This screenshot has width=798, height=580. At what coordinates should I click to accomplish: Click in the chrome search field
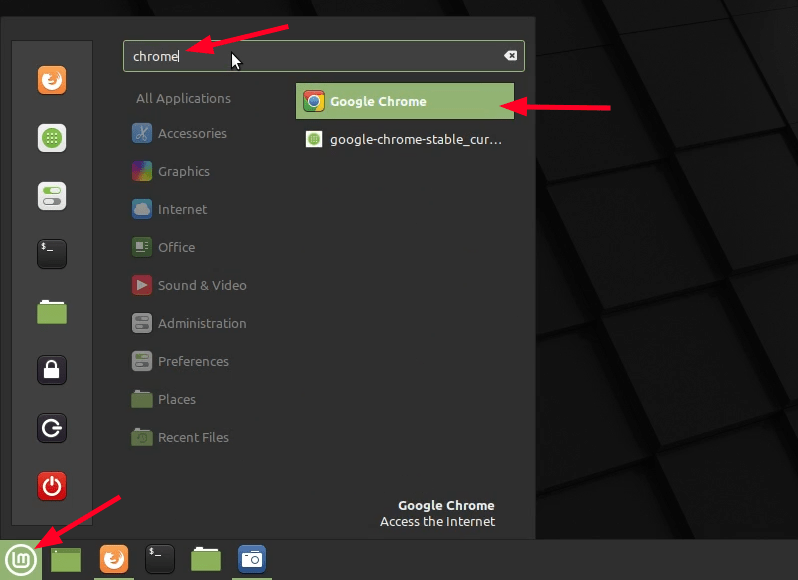324,56
